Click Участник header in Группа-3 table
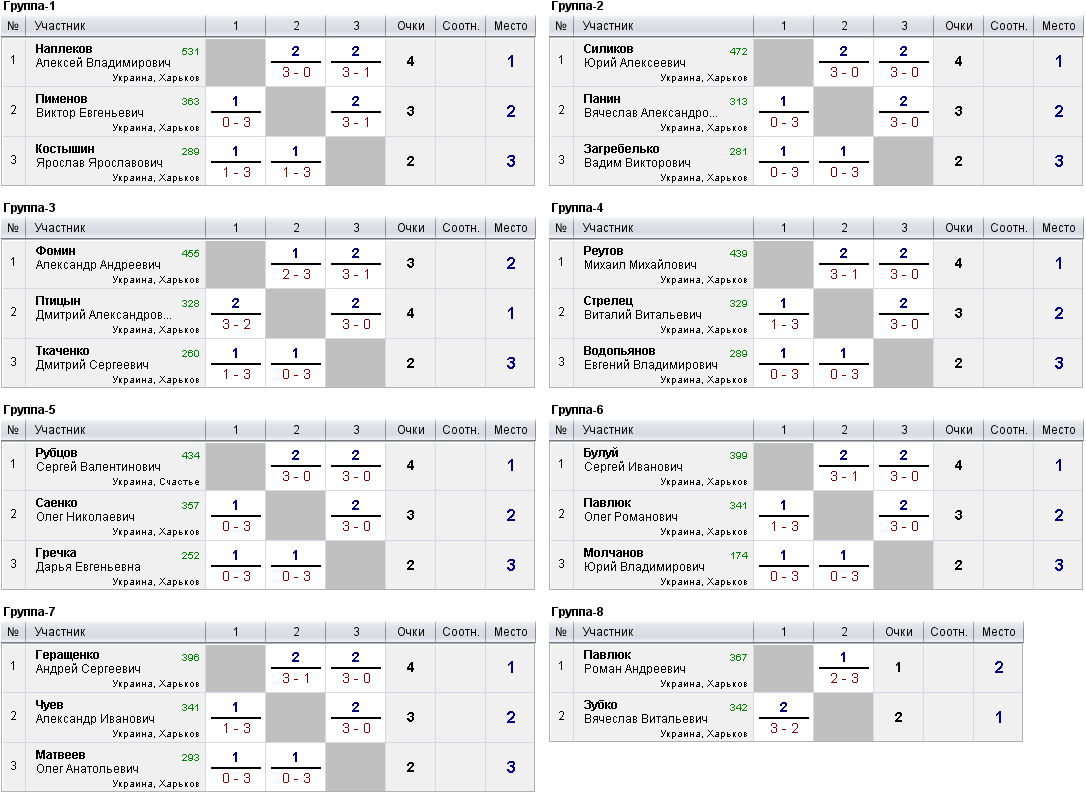 tap(60, 228)
